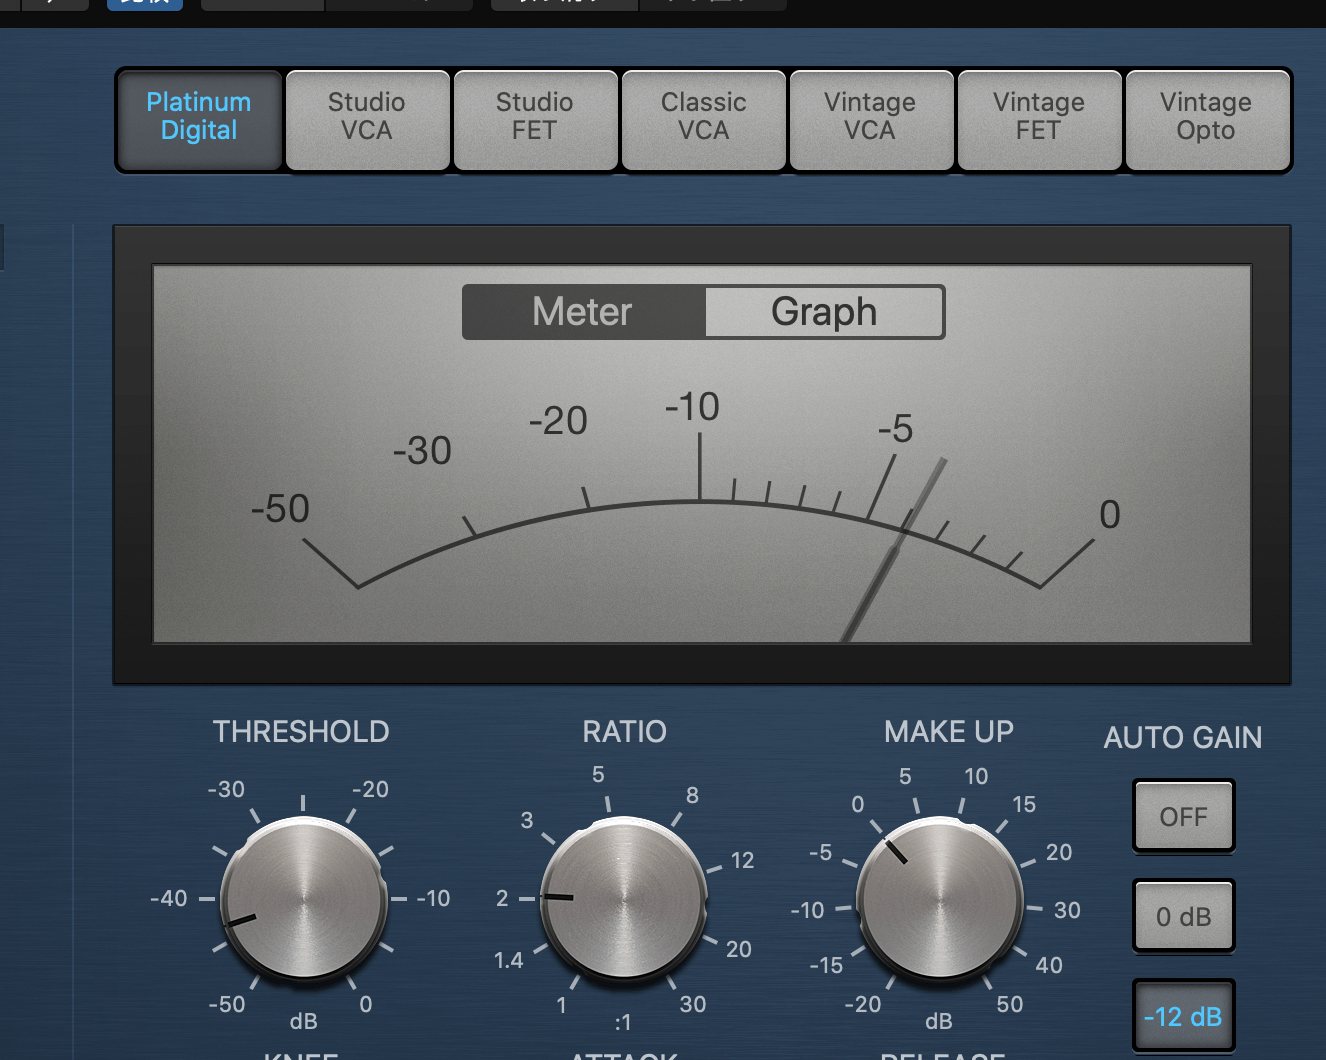Viewport: 1326px width, 1060px height.
Task: Click the 0 label on meter scale
Action: (x=1110, y=515)
